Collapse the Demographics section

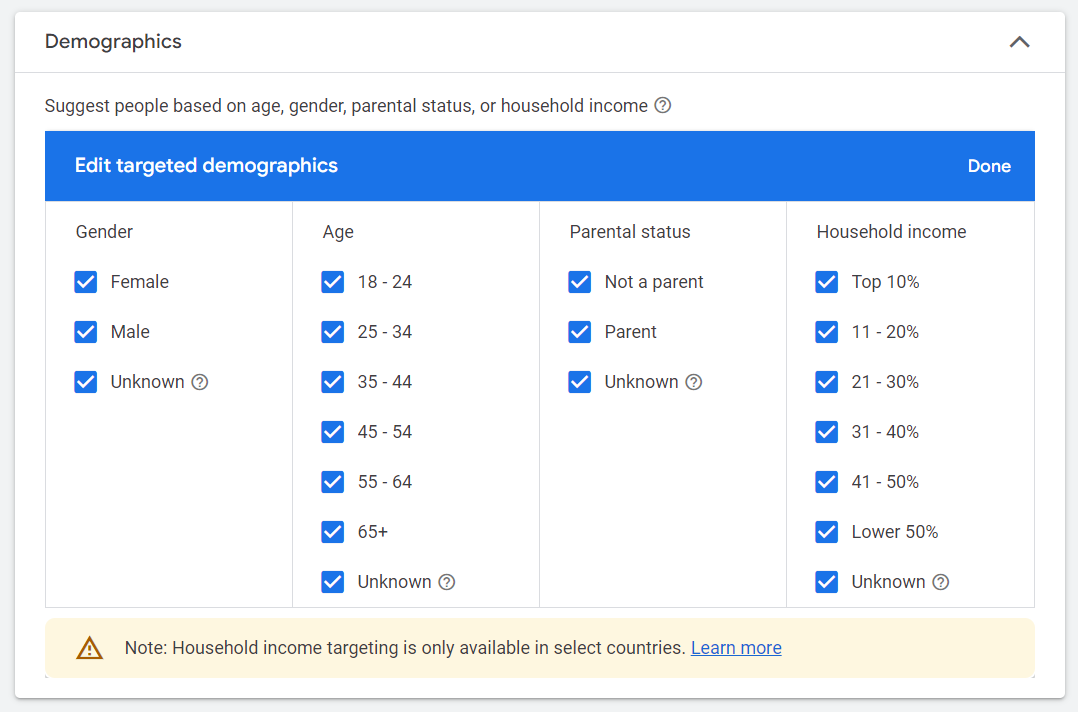1019,42
